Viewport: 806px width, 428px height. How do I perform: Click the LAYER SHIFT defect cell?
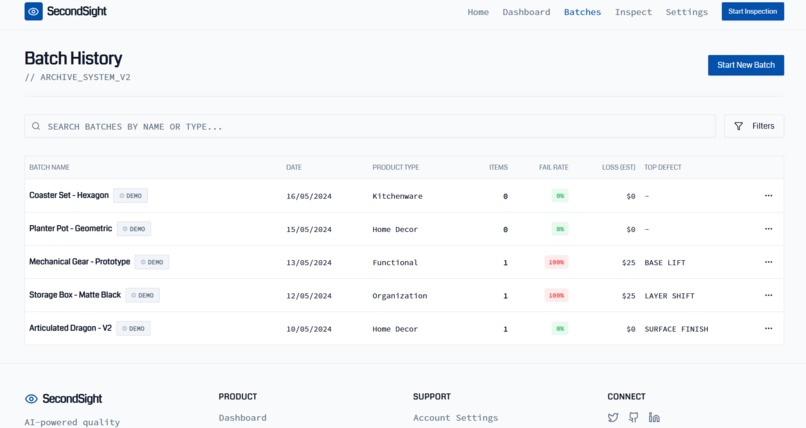[670, 296]
